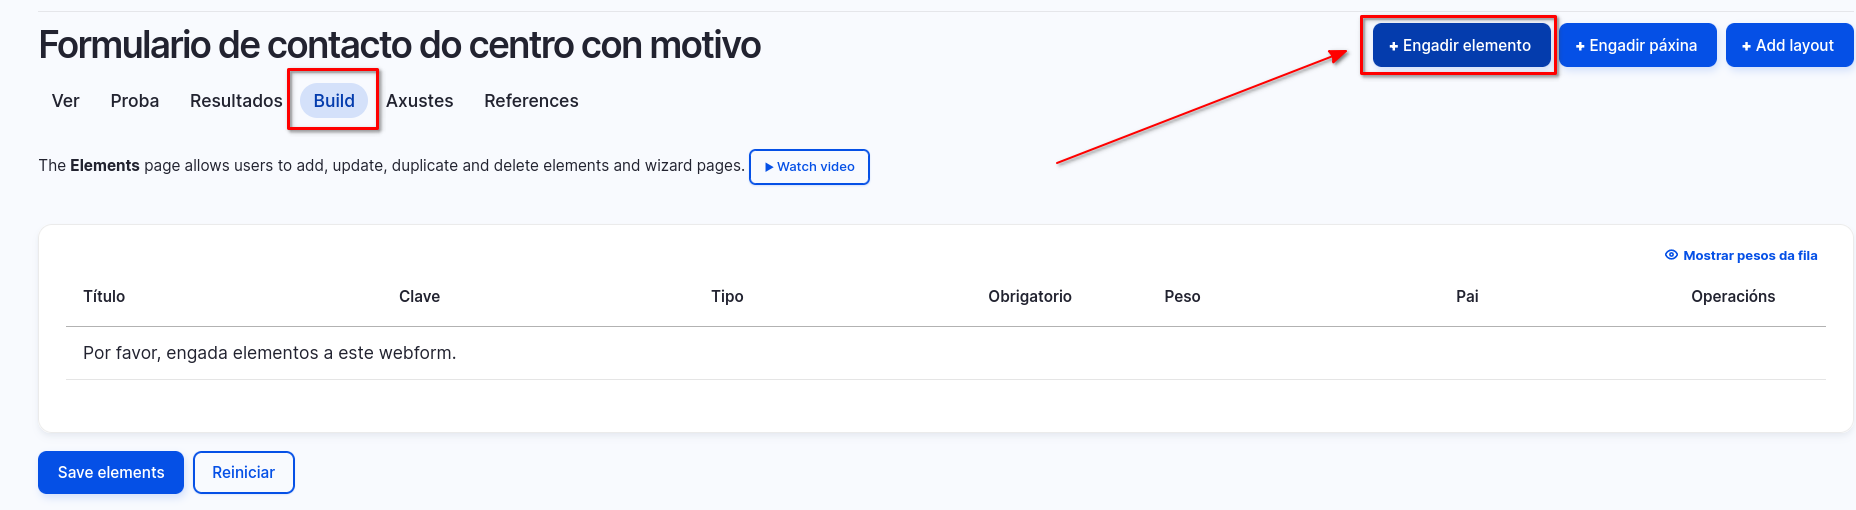Viewport: 1856px width, 510px height.
Task: Toggle Mostrar pesos da fila
Action: click(1741, 256)
